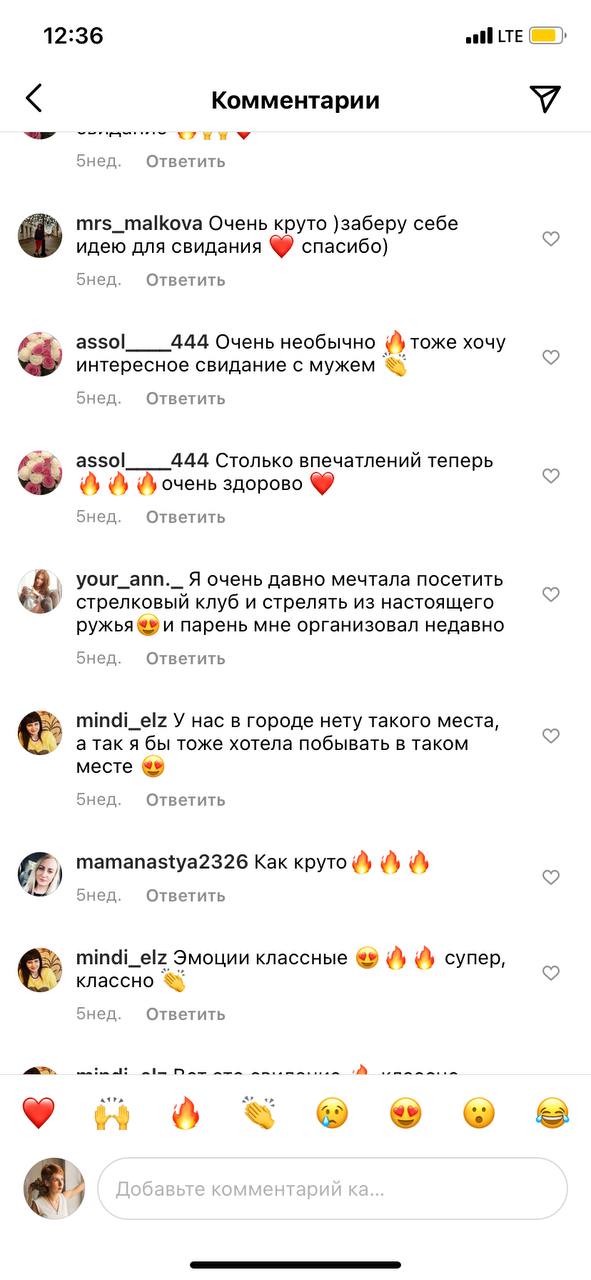Insert the laughing tears quick emoji
The image size is (591, 1280).
click(x=552, y=1112)
